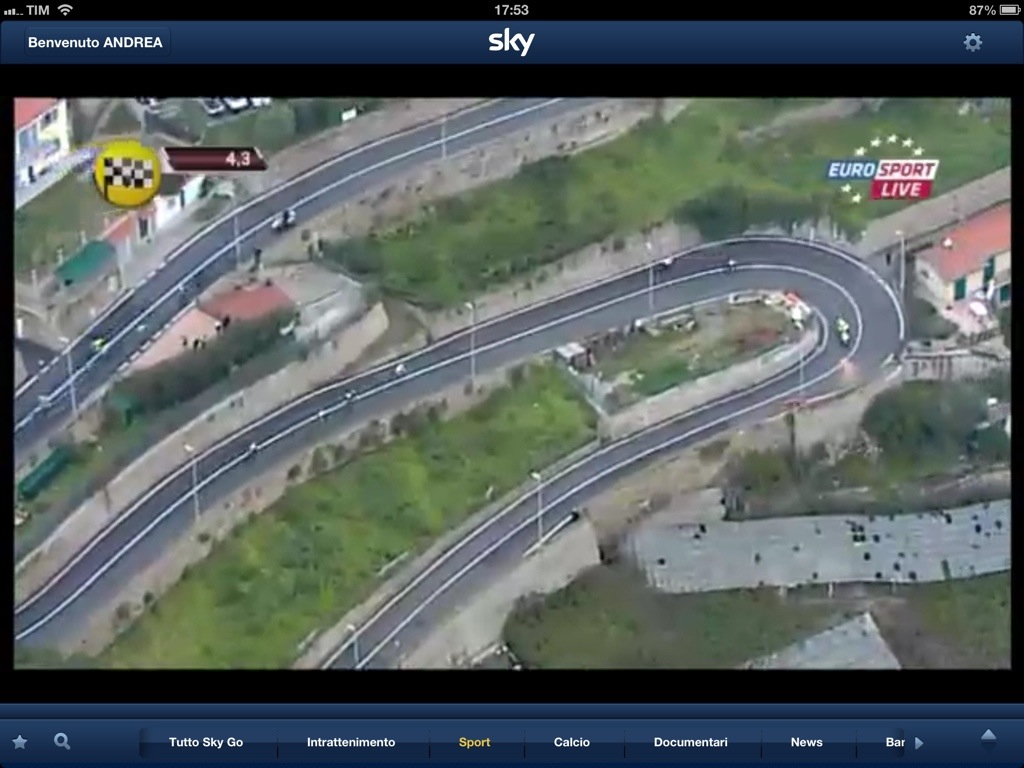Go to the Calcio tab
1024x768 pixels.
coord(572,742)
